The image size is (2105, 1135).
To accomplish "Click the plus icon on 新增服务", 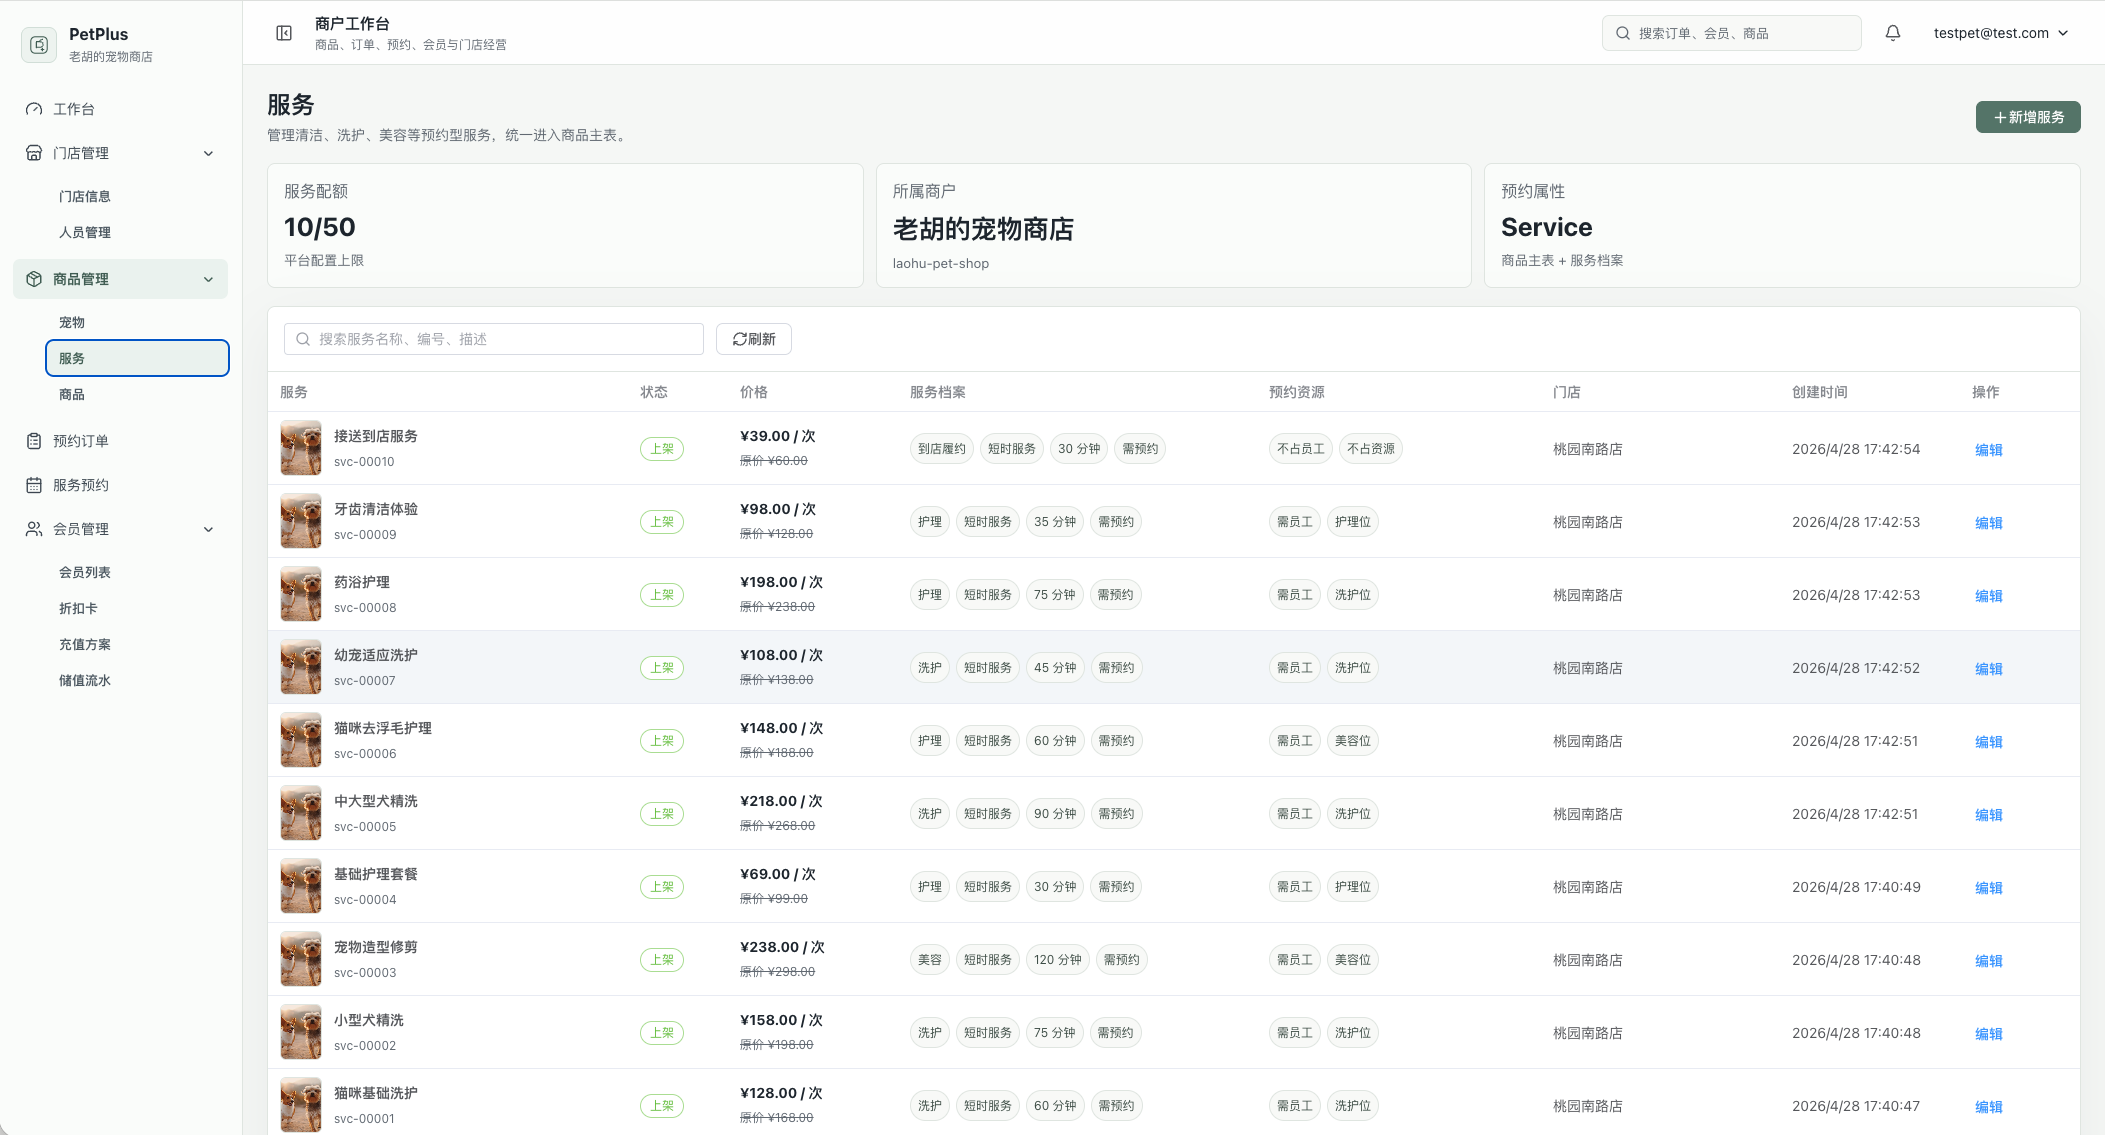I will (2000, 117).
